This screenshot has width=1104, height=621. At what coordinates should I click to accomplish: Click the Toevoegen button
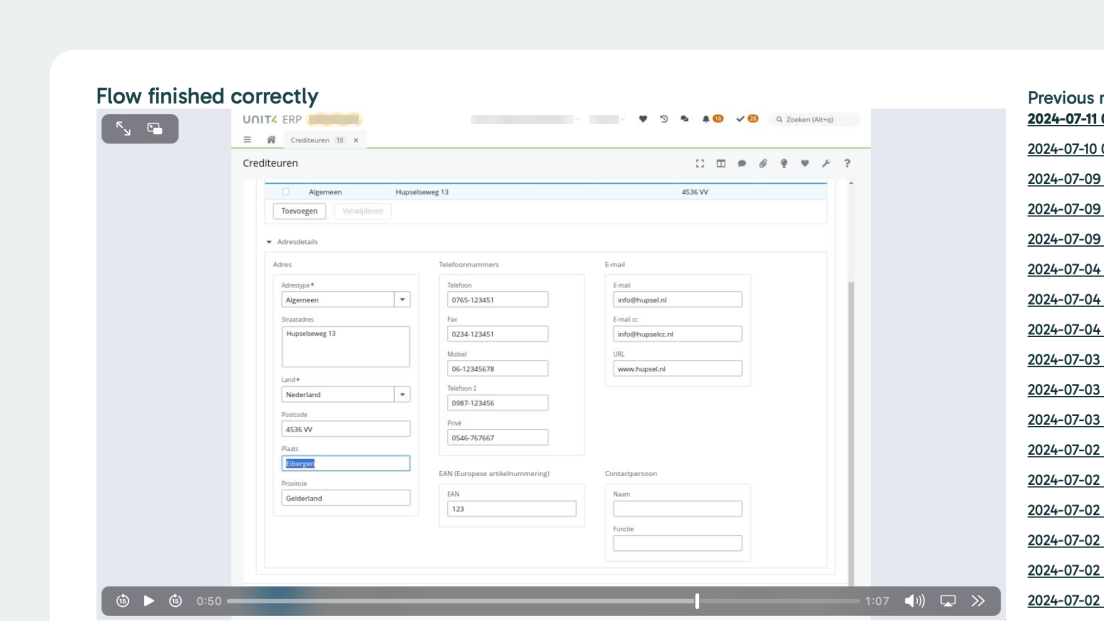click(x=298, y=211)
